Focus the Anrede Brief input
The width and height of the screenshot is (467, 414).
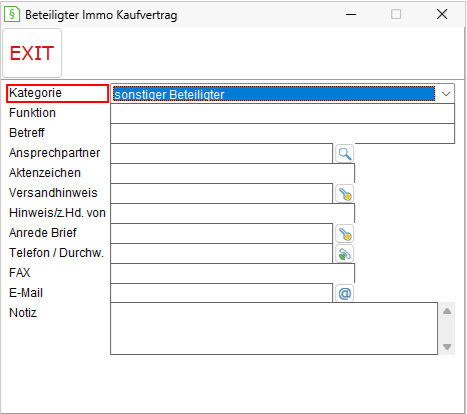tap(221, 234)
